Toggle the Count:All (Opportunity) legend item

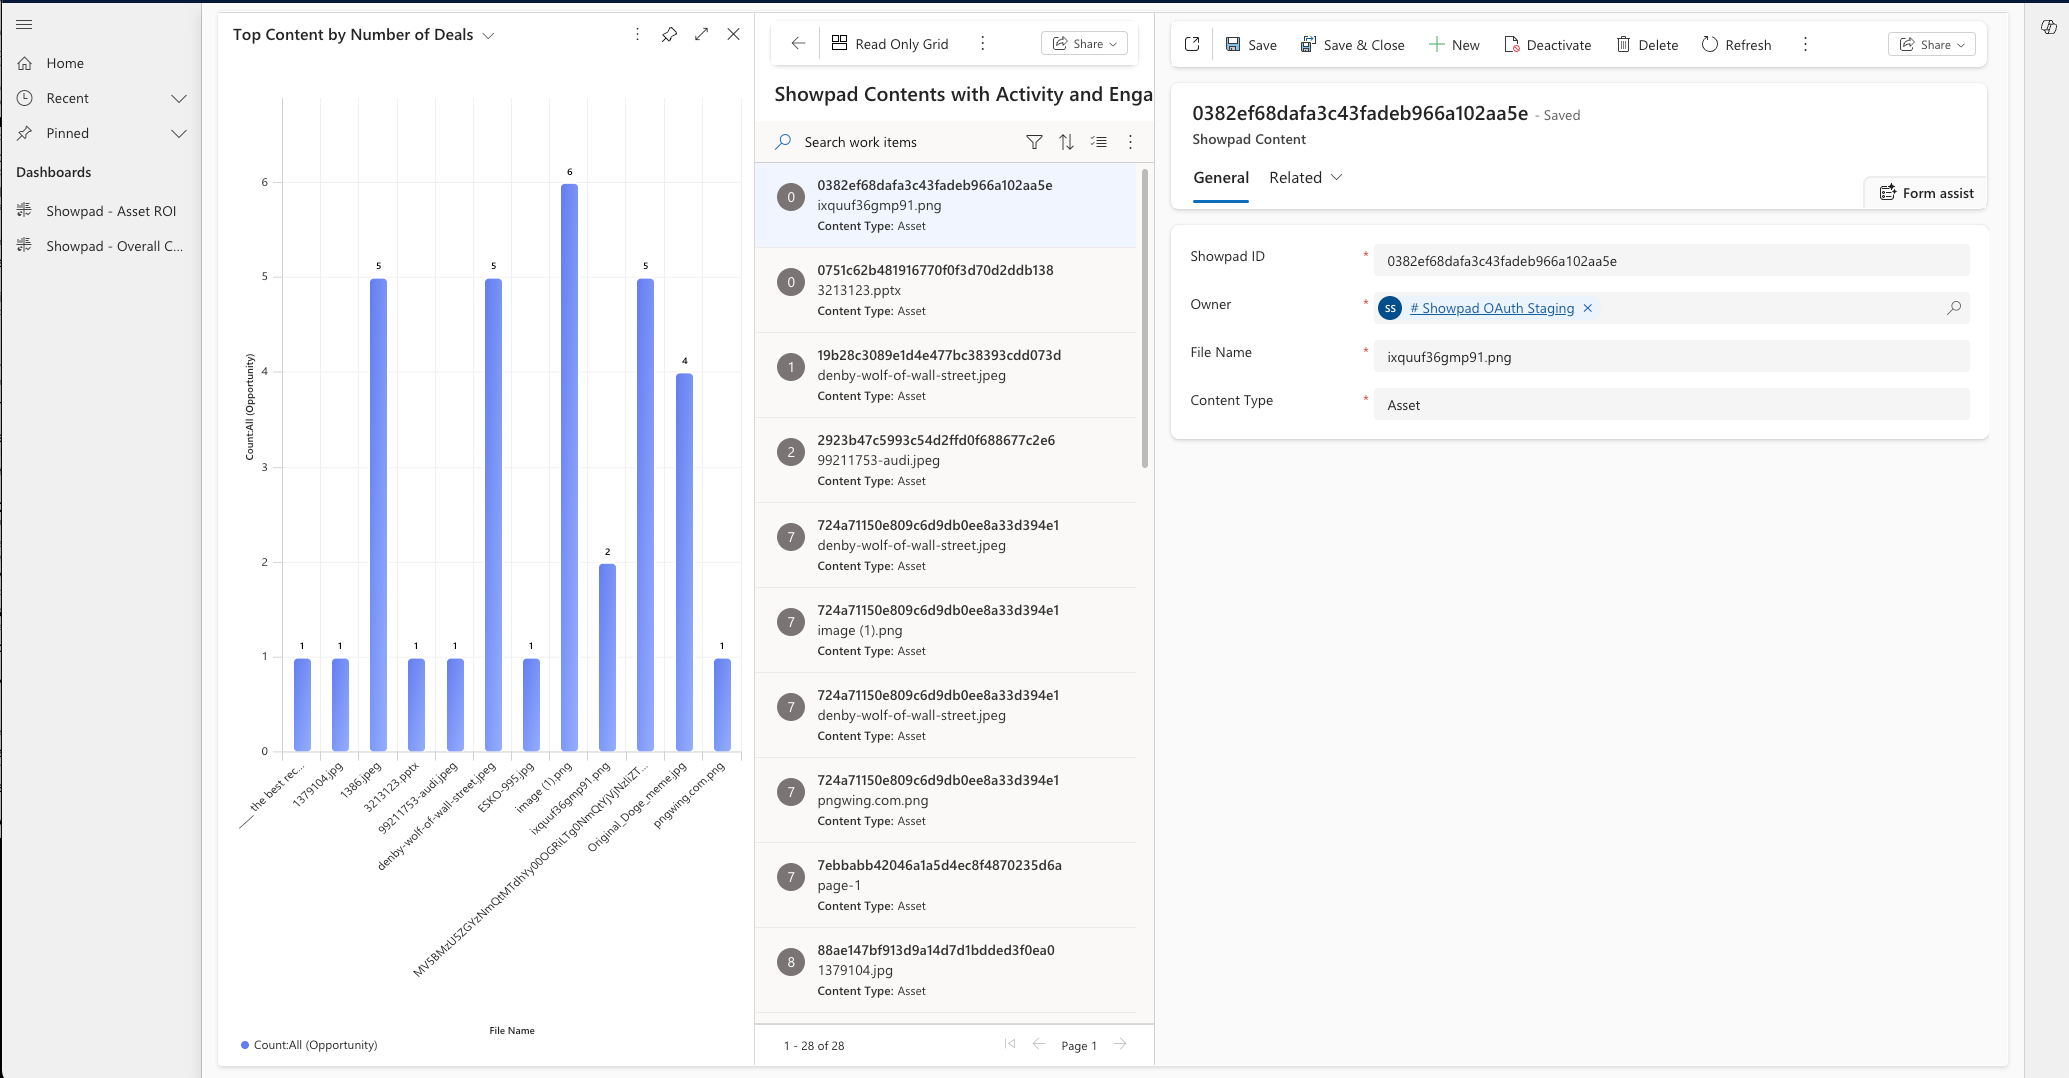(309, 1045)
